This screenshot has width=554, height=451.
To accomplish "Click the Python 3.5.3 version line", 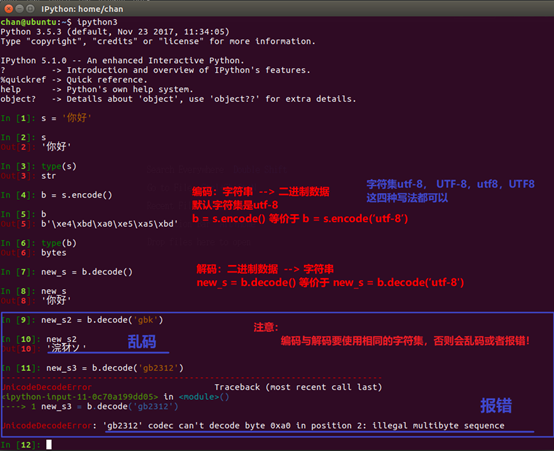I will pyautogui.click(x=115, y=32).
